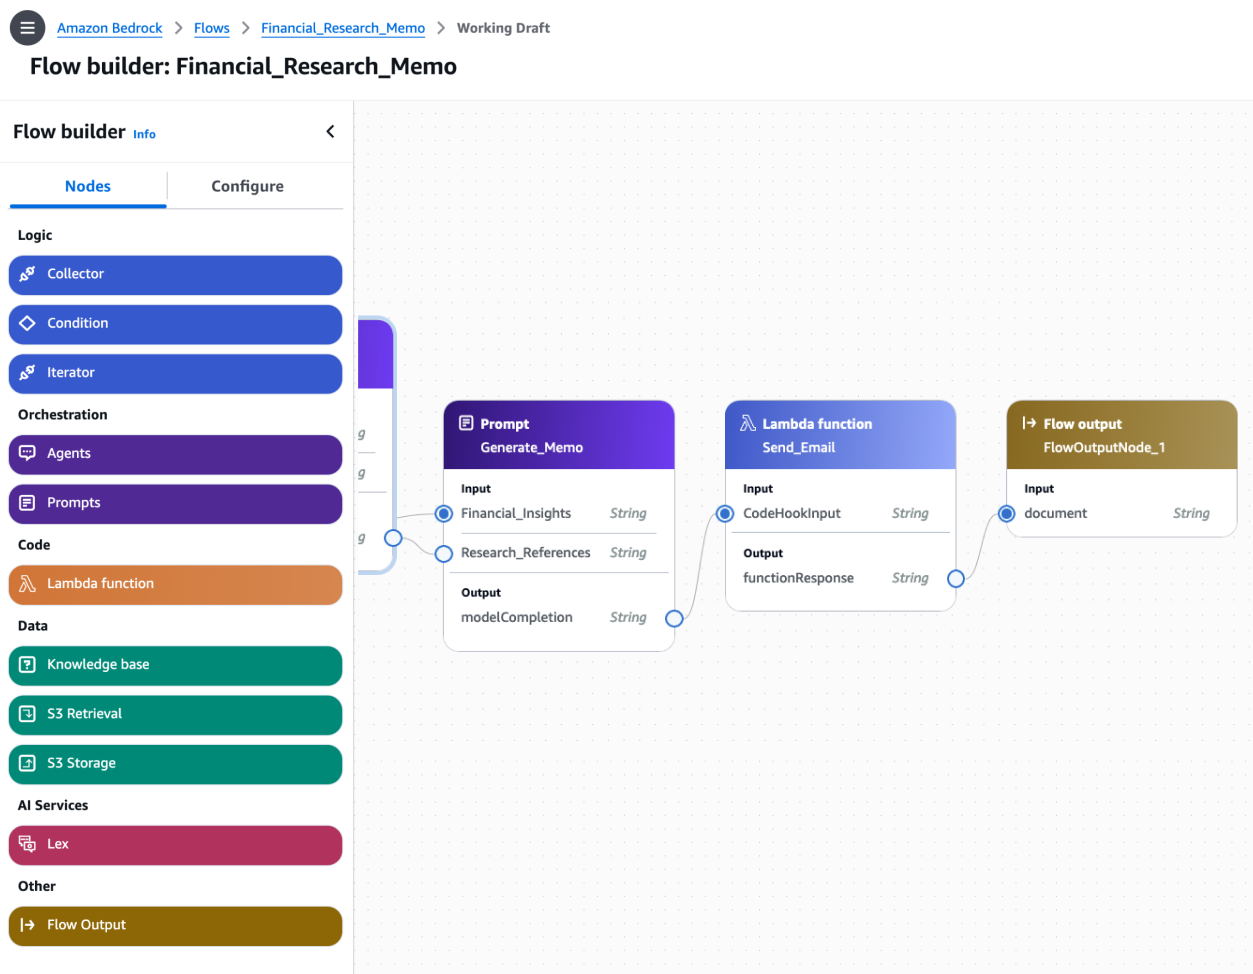Click the Lex service icon

pyautogui.click(x=28, y=844)
